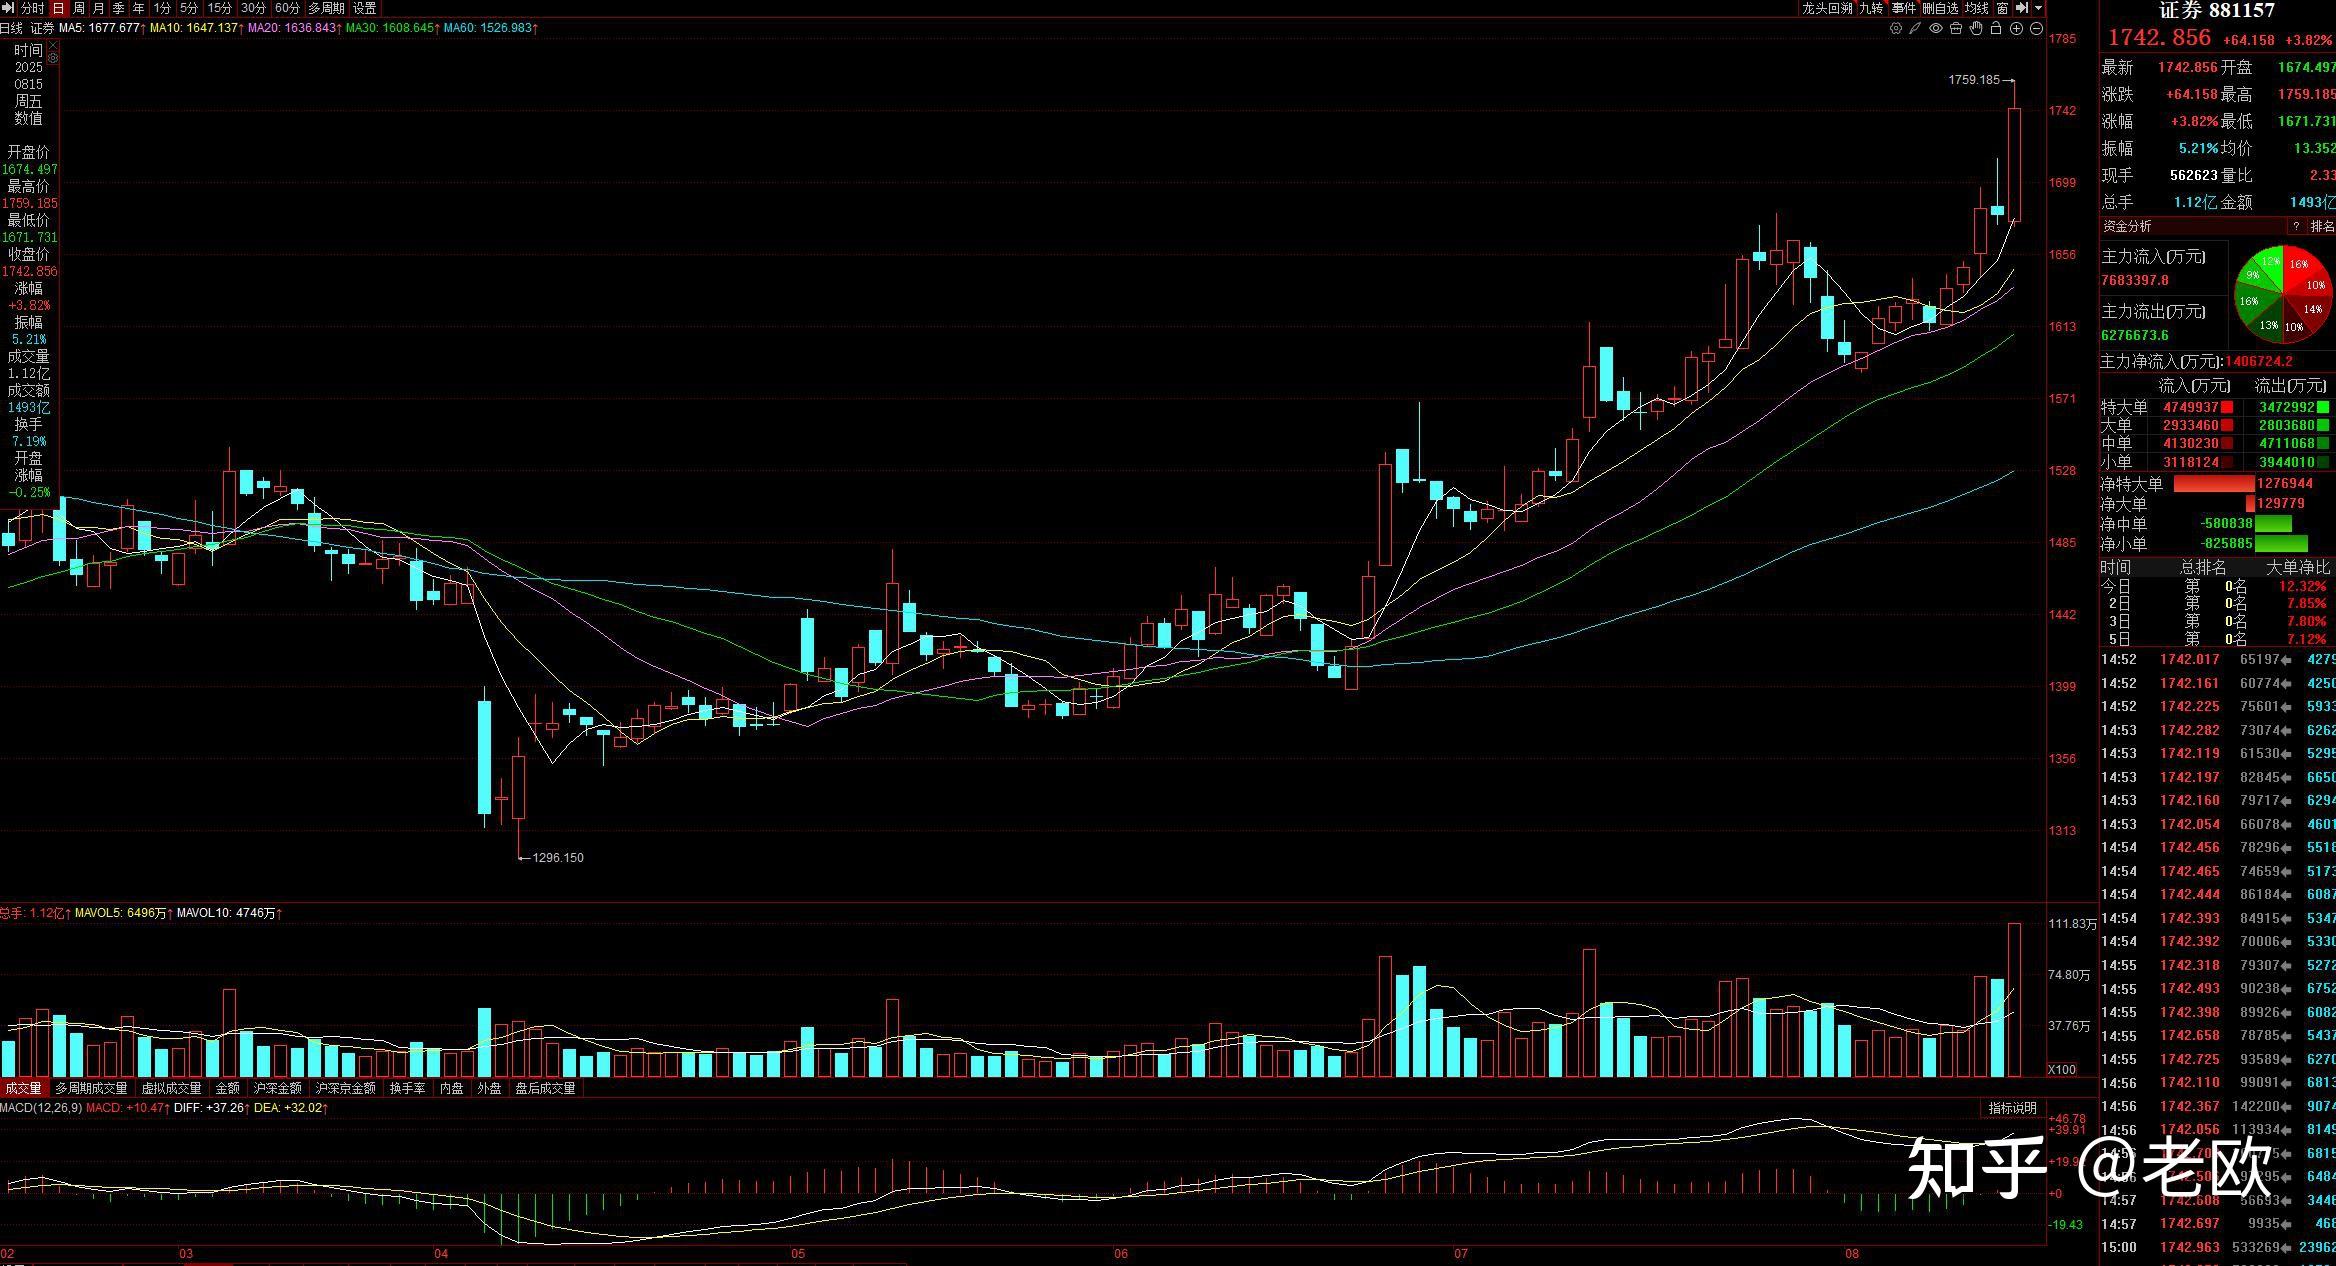Click collapse arrow icon at top-left

point(7,8)
